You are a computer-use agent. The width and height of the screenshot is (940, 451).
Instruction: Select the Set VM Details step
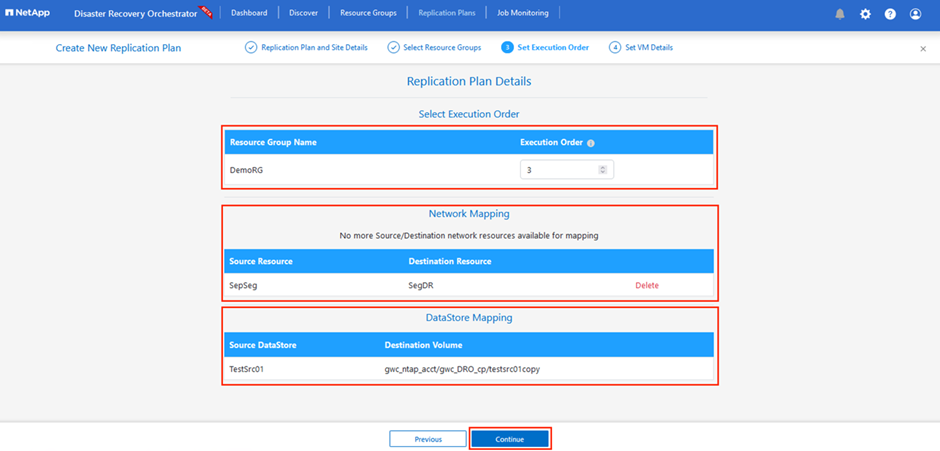[641, 47]
